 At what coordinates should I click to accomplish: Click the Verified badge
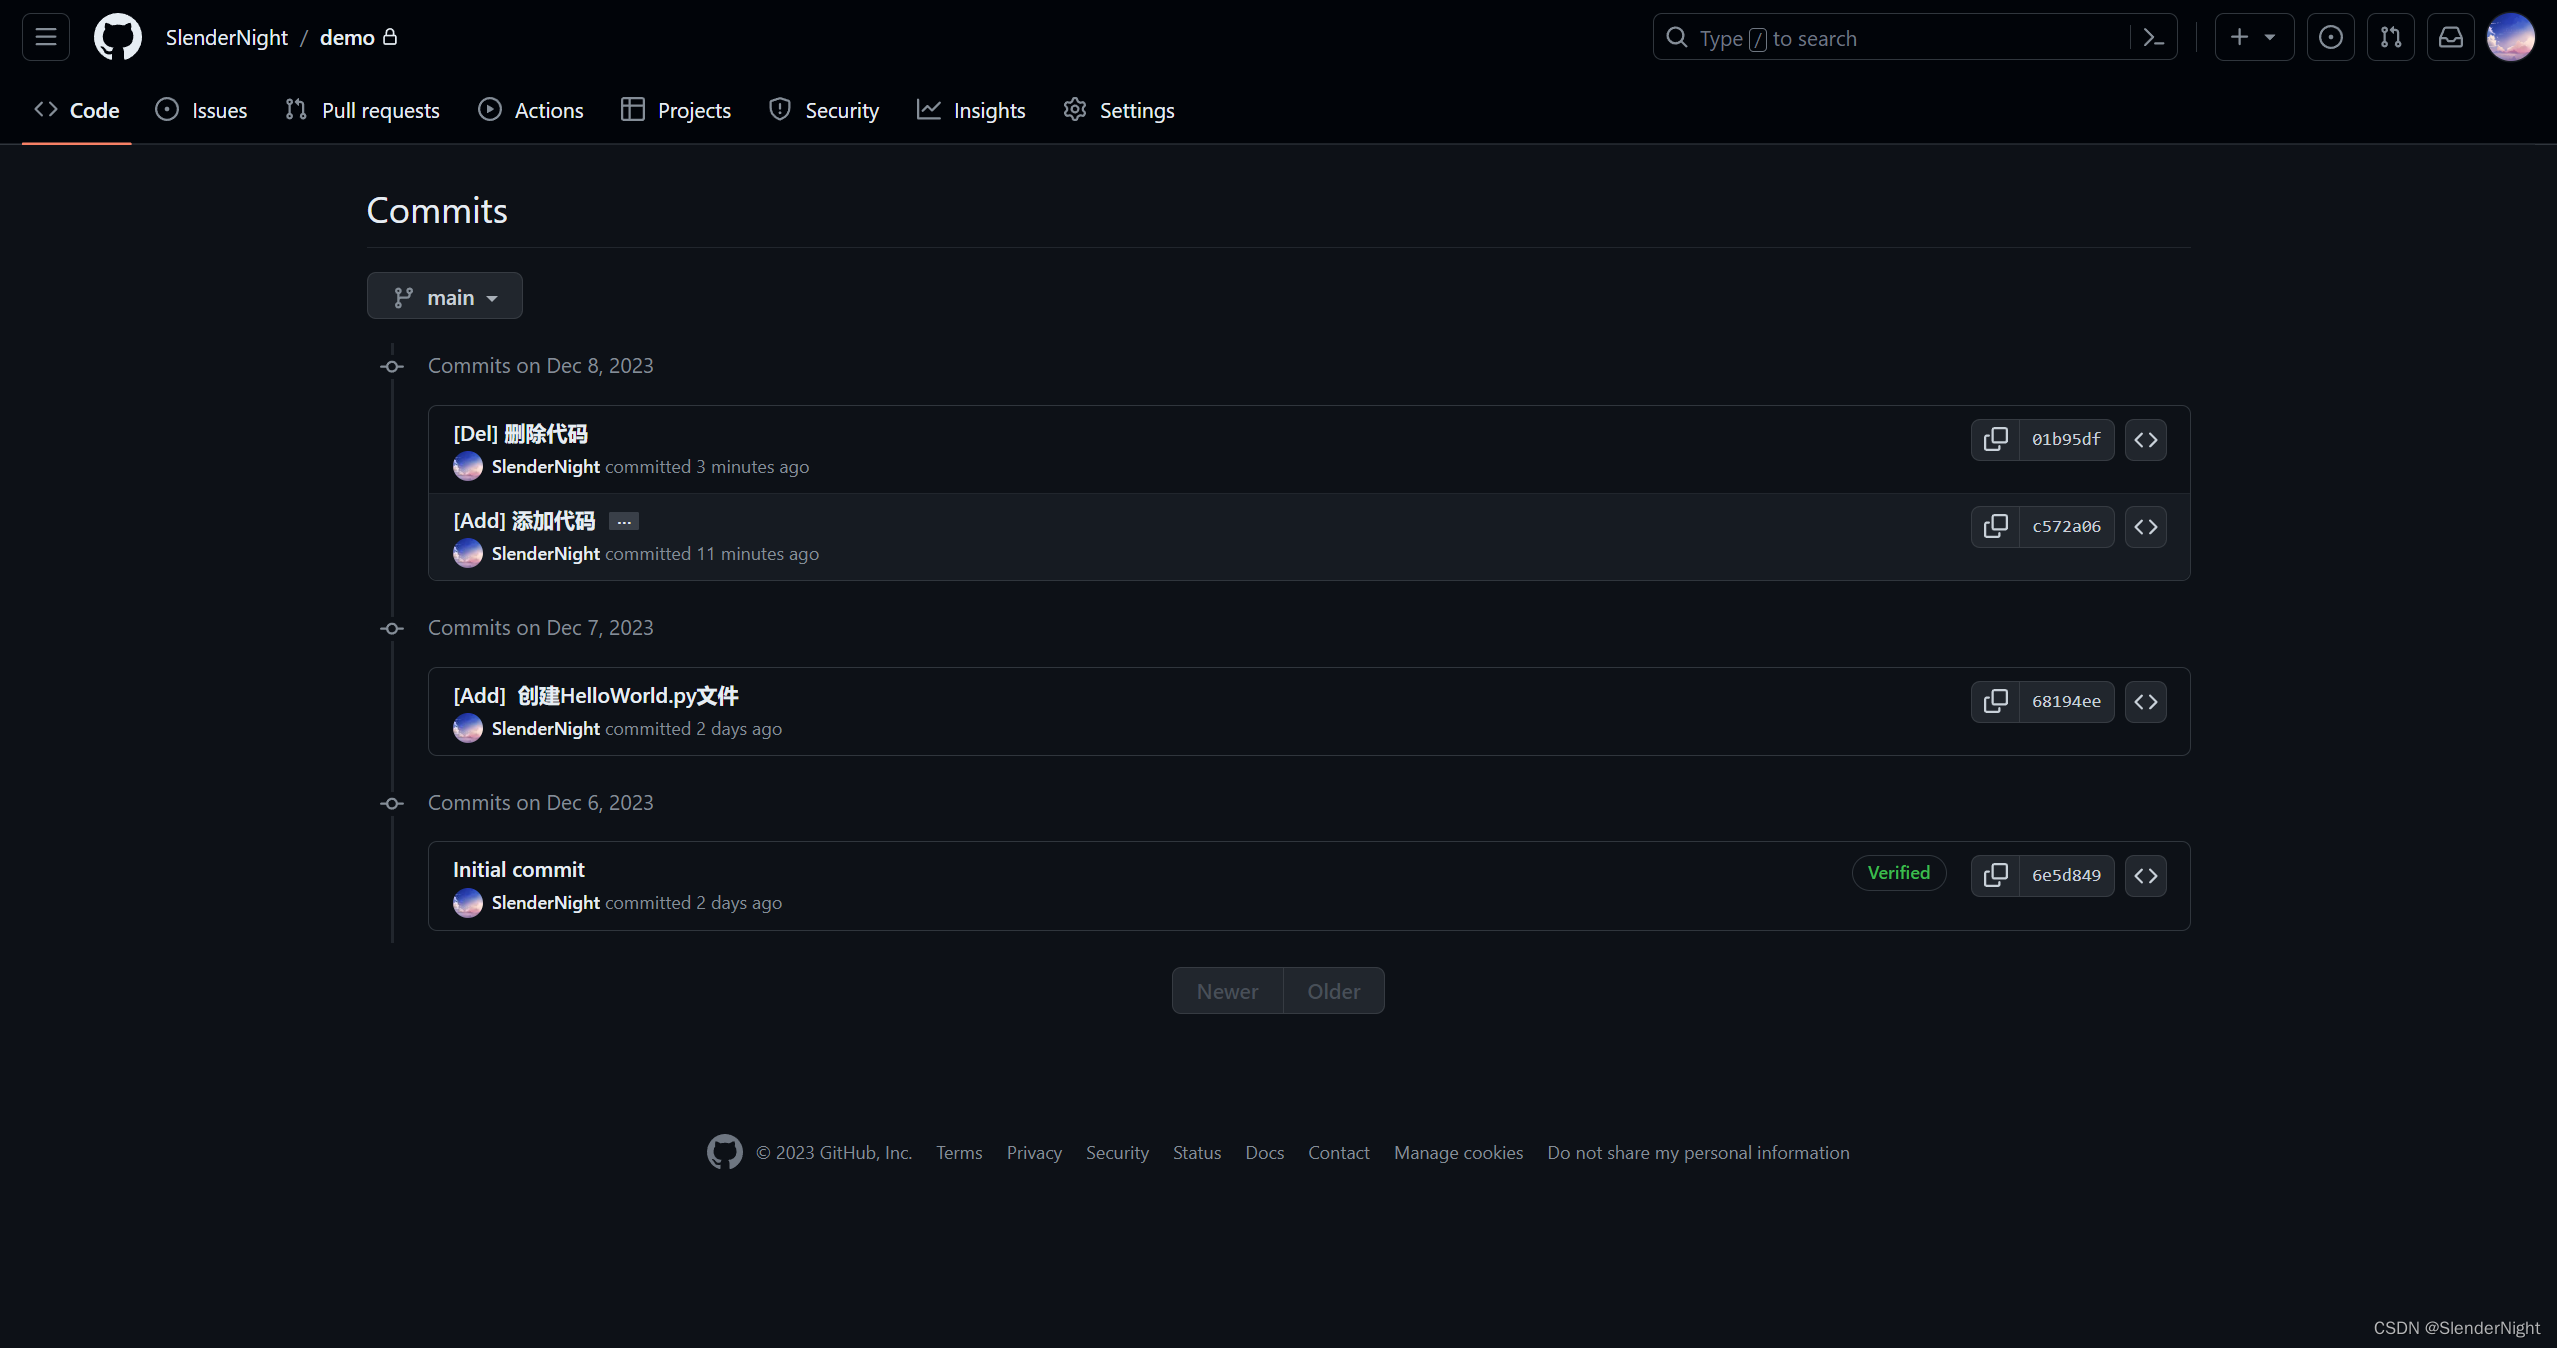[1898, 873]
